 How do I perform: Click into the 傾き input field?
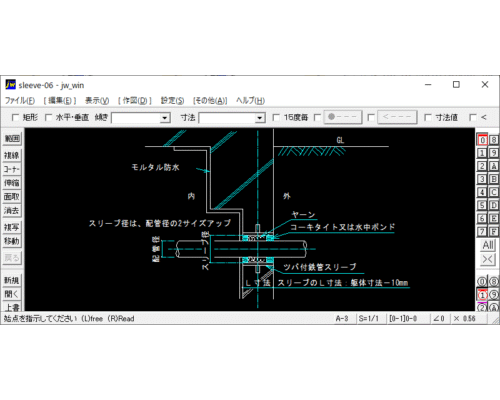point(136,118)
